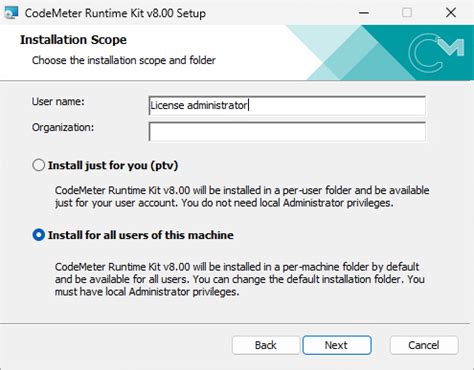Click the per-machine folder description paragraph
474x370 pixels.
pyautogui.click(x=240, y=279)
